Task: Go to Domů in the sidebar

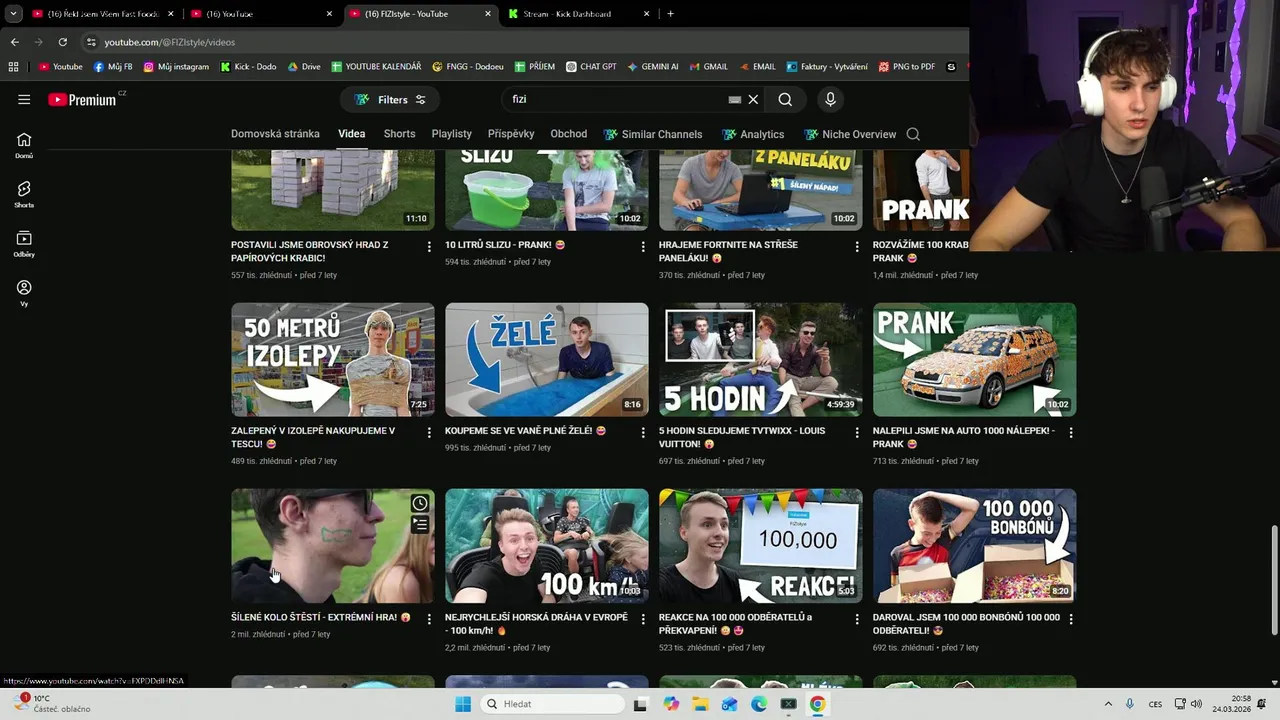Action: tap(24, 146)
